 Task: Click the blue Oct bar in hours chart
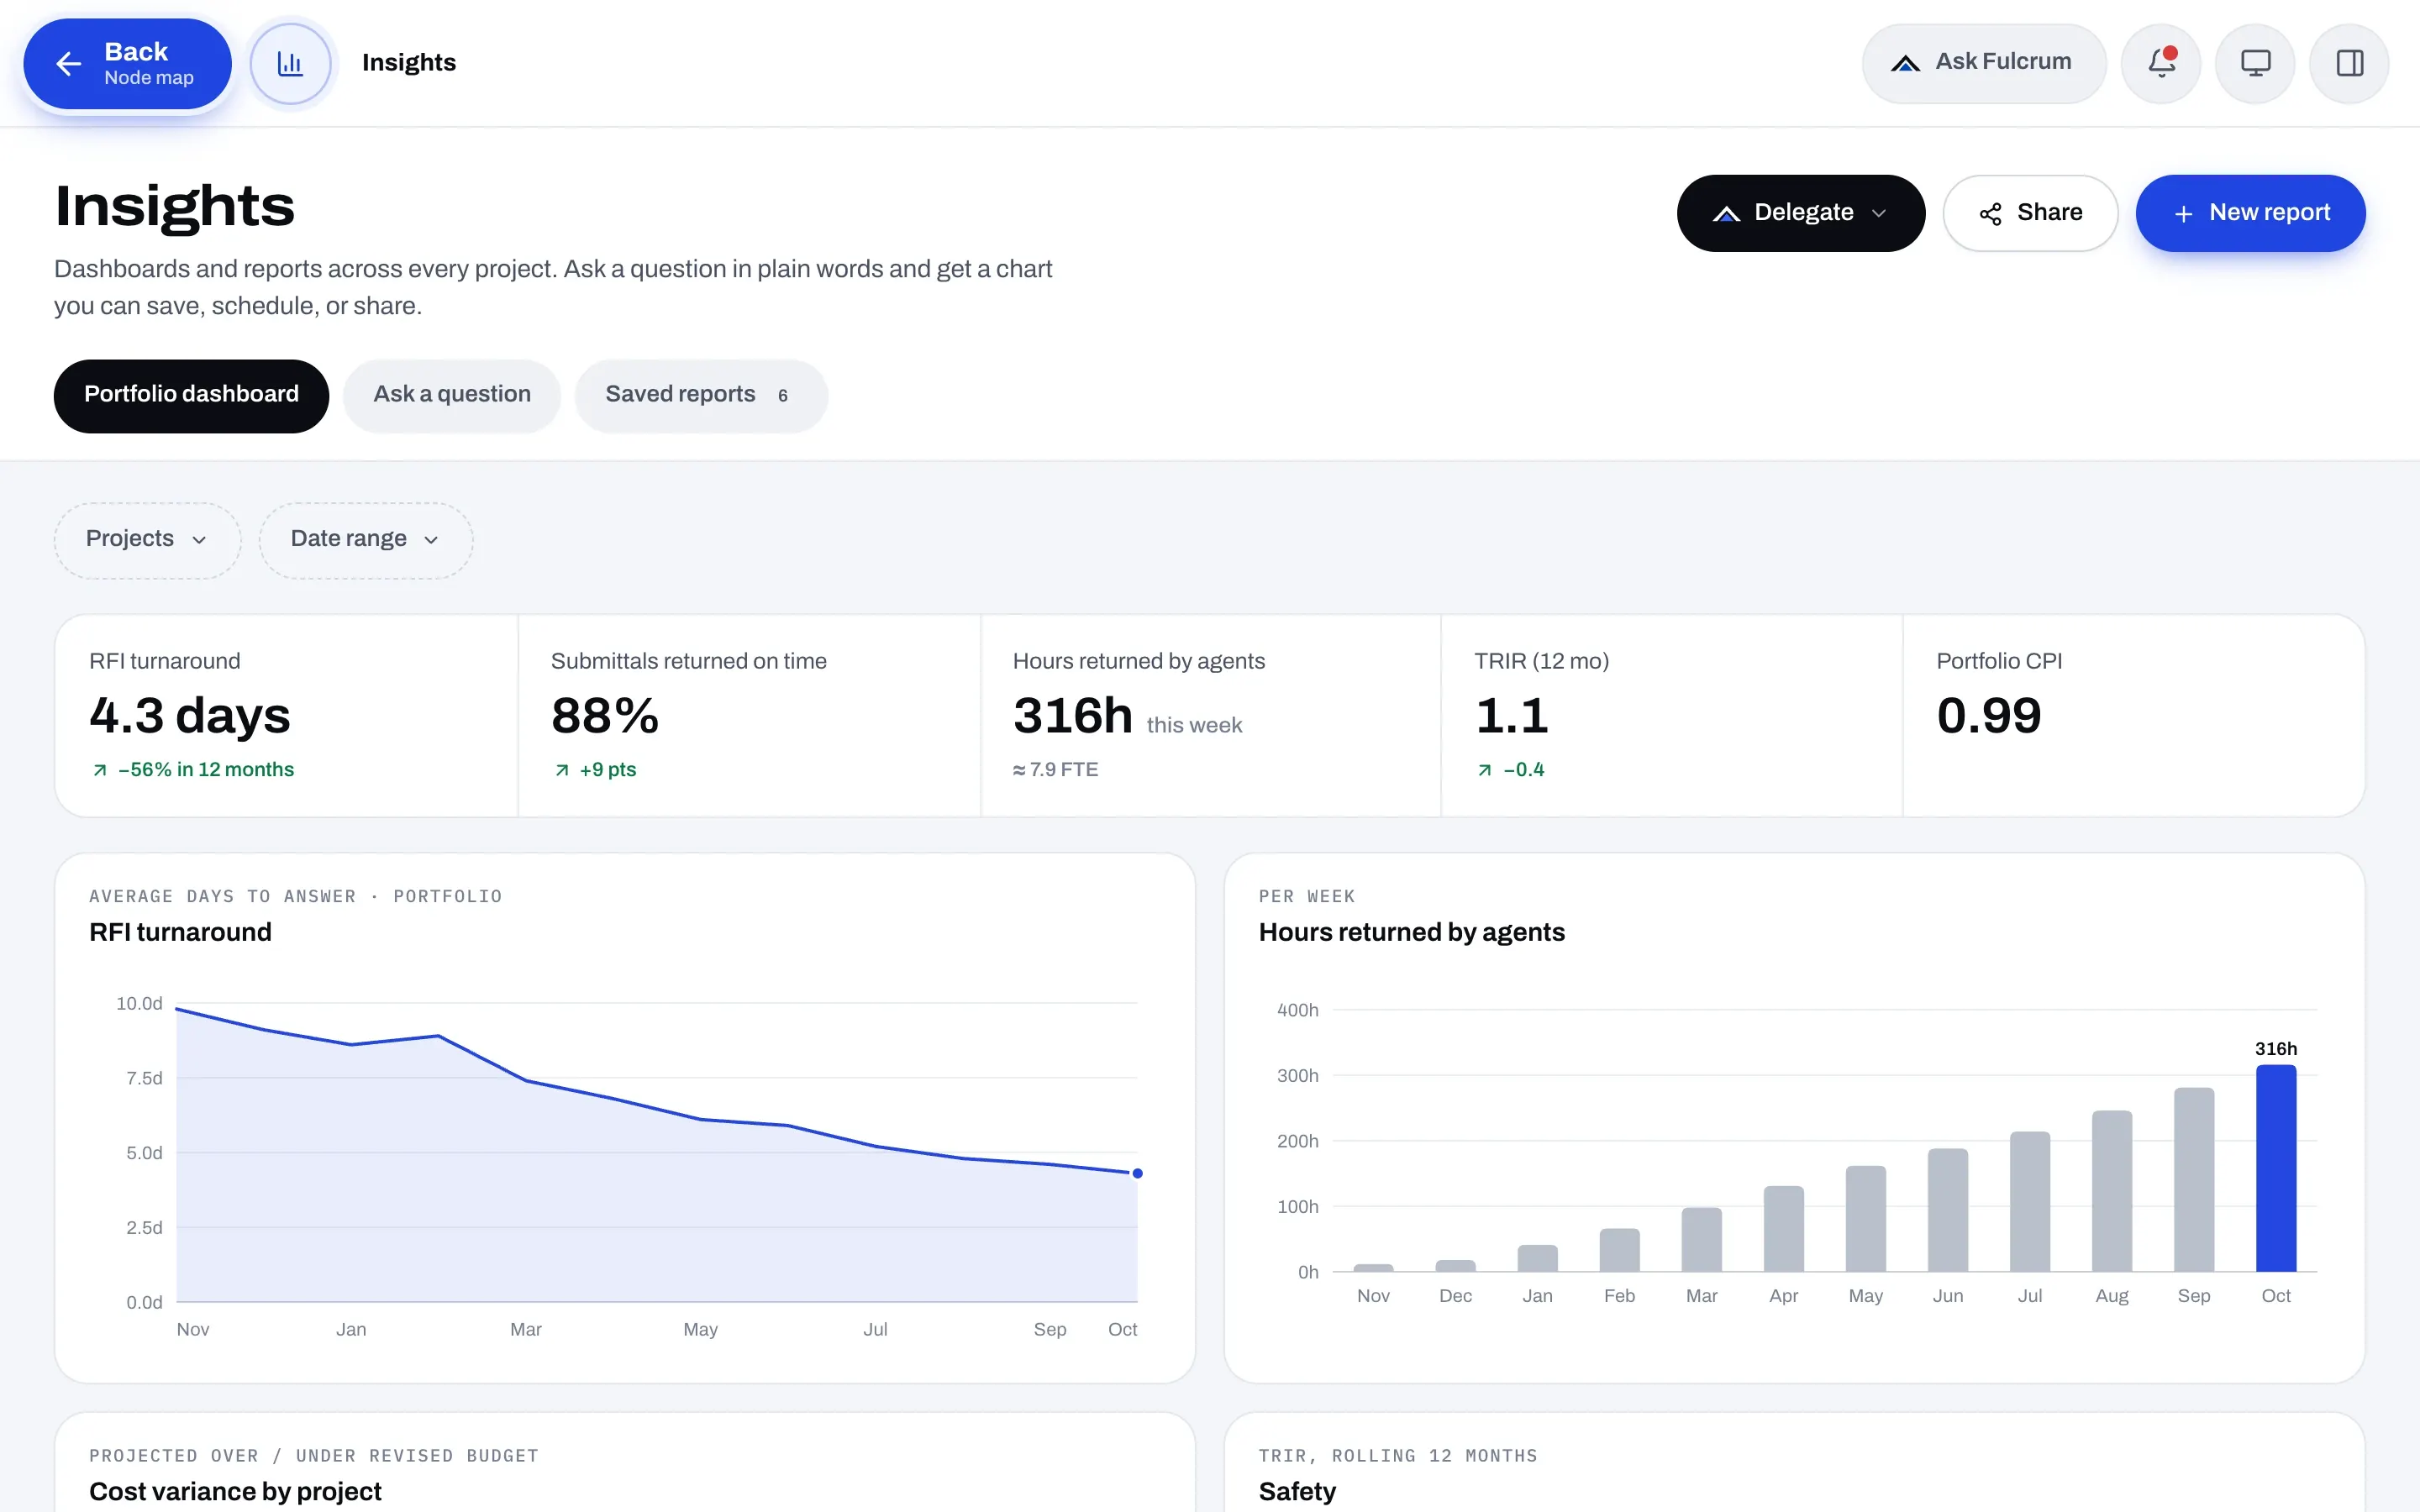(2276, 1168)
